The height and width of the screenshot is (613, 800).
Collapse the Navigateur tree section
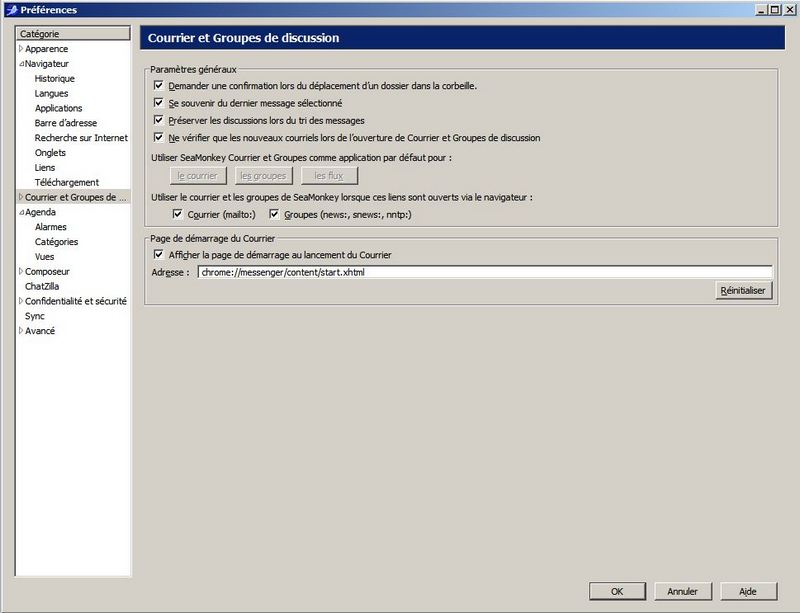click(21, 64)
